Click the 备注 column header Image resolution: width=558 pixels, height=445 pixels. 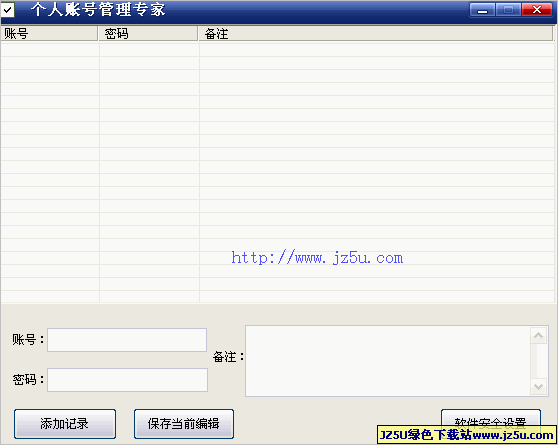coord(375,34)
